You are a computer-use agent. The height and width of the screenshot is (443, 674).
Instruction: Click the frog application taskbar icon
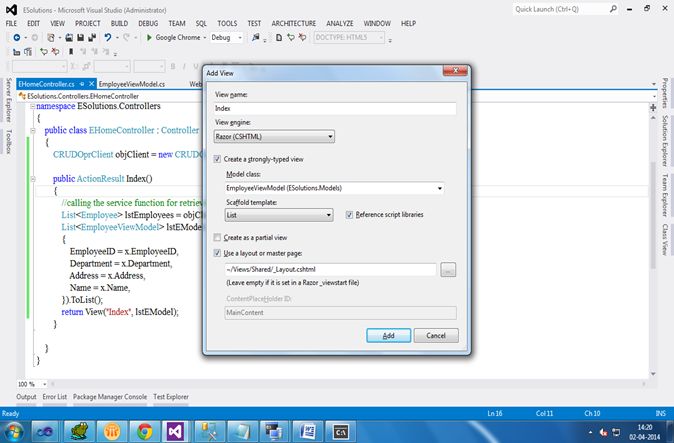pos(80,431)
